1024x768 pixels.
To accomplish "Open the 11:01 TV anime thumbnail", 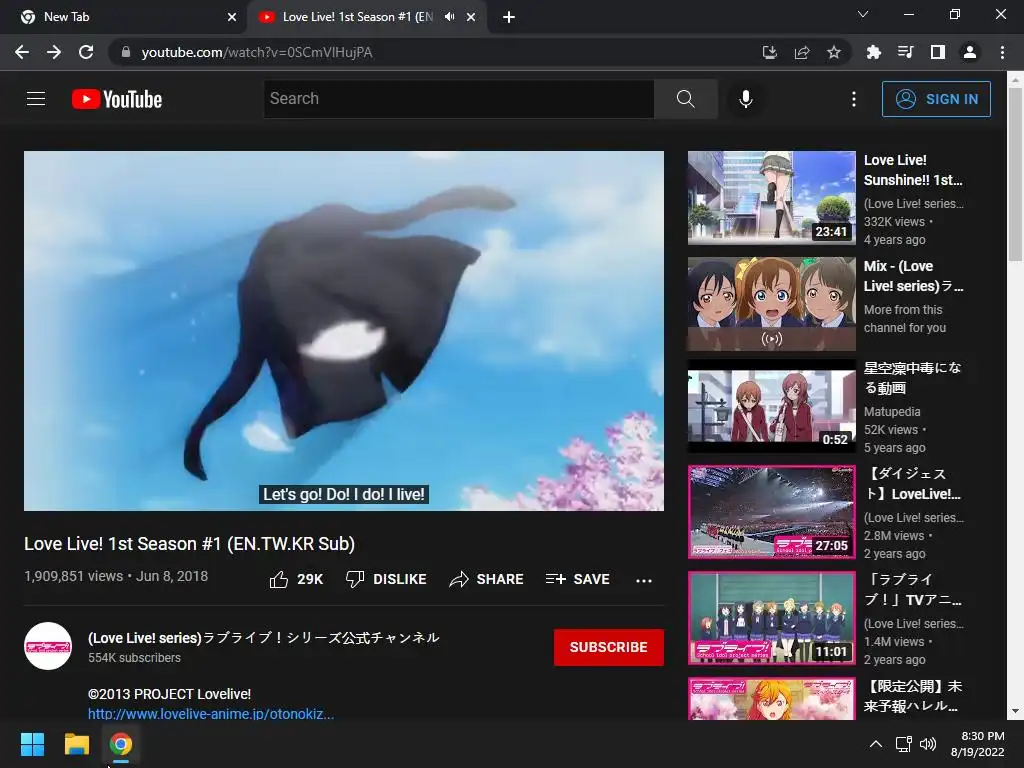I will (x=771, y=618).
